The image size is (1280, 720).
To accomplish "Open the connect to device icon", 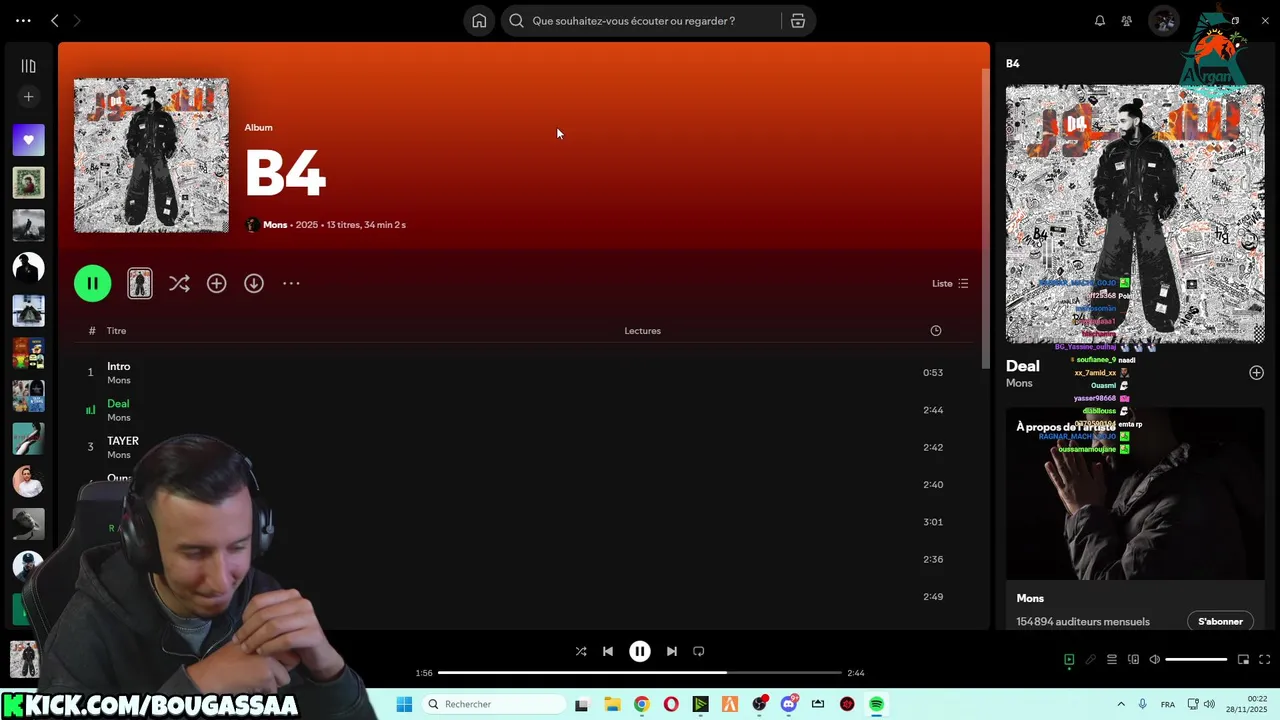I will pyautogui.click(x=1133, y=660).
